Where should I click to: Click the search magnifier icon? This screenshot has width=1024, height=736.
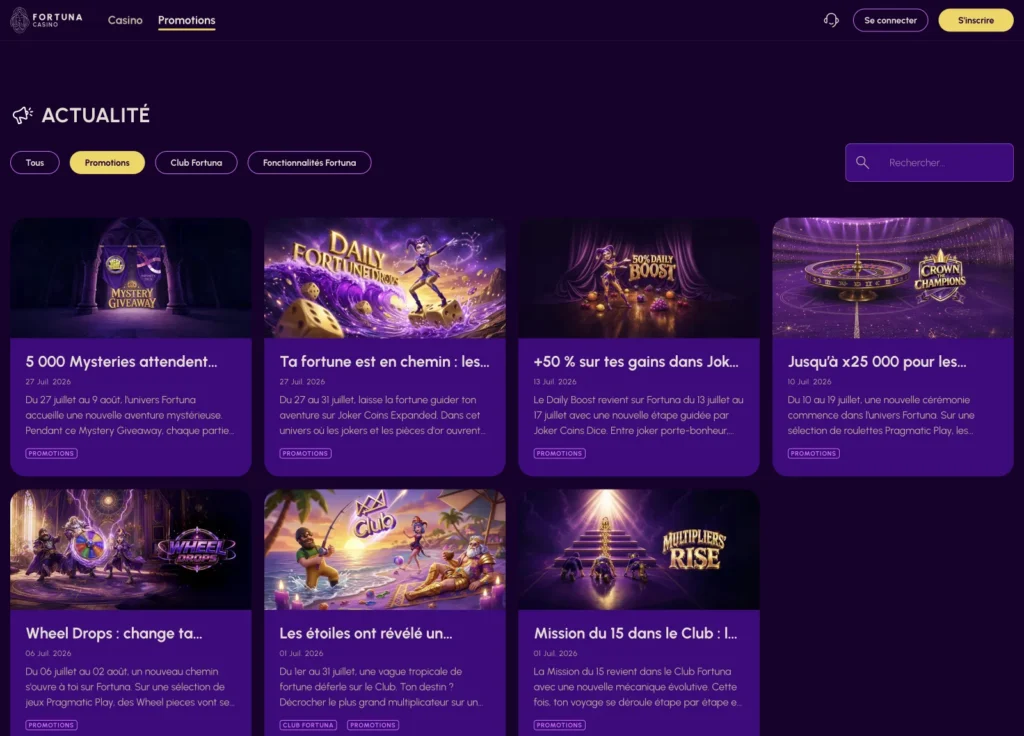click(862, 163)
